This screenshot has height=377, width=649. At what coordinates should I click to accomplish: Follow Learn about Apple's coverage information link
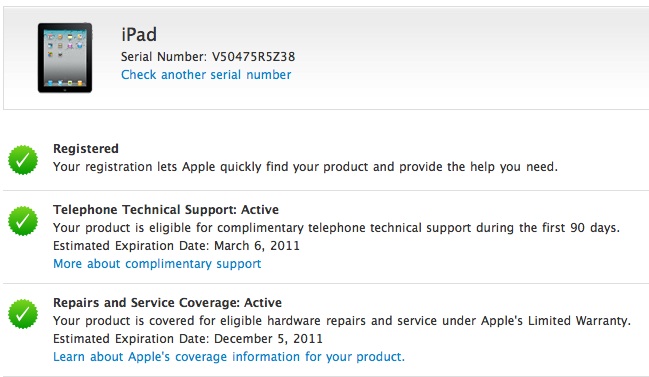229,357
